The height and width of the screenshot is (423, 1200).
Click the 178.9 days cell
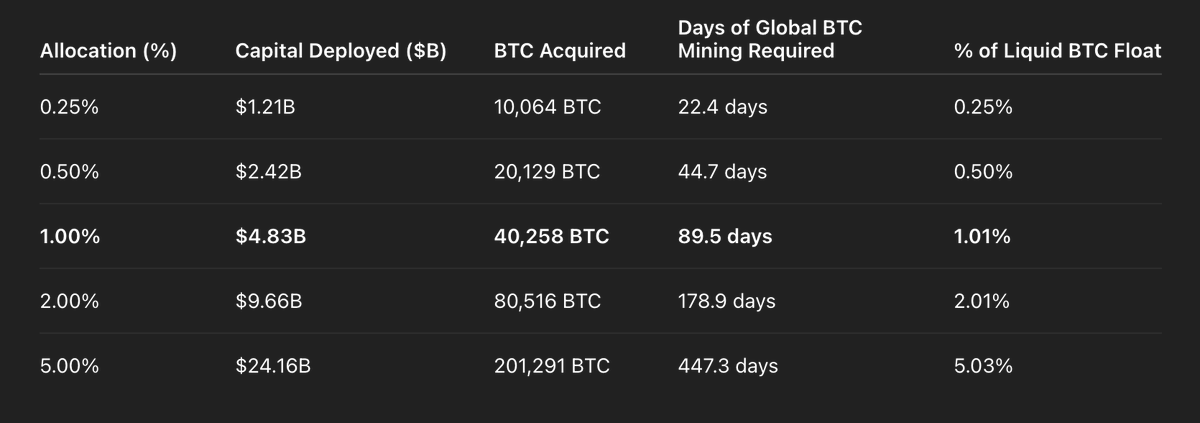pos(726,301)
